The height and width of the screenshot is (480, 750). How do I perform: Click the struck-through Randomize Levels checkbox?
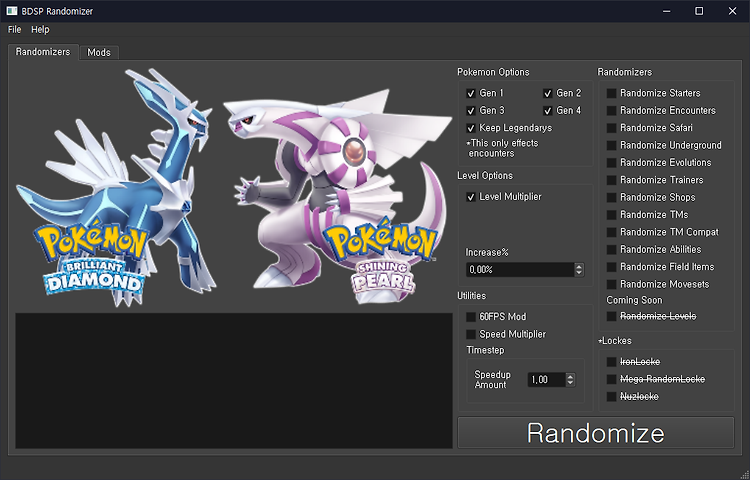[x=611, y=316]
